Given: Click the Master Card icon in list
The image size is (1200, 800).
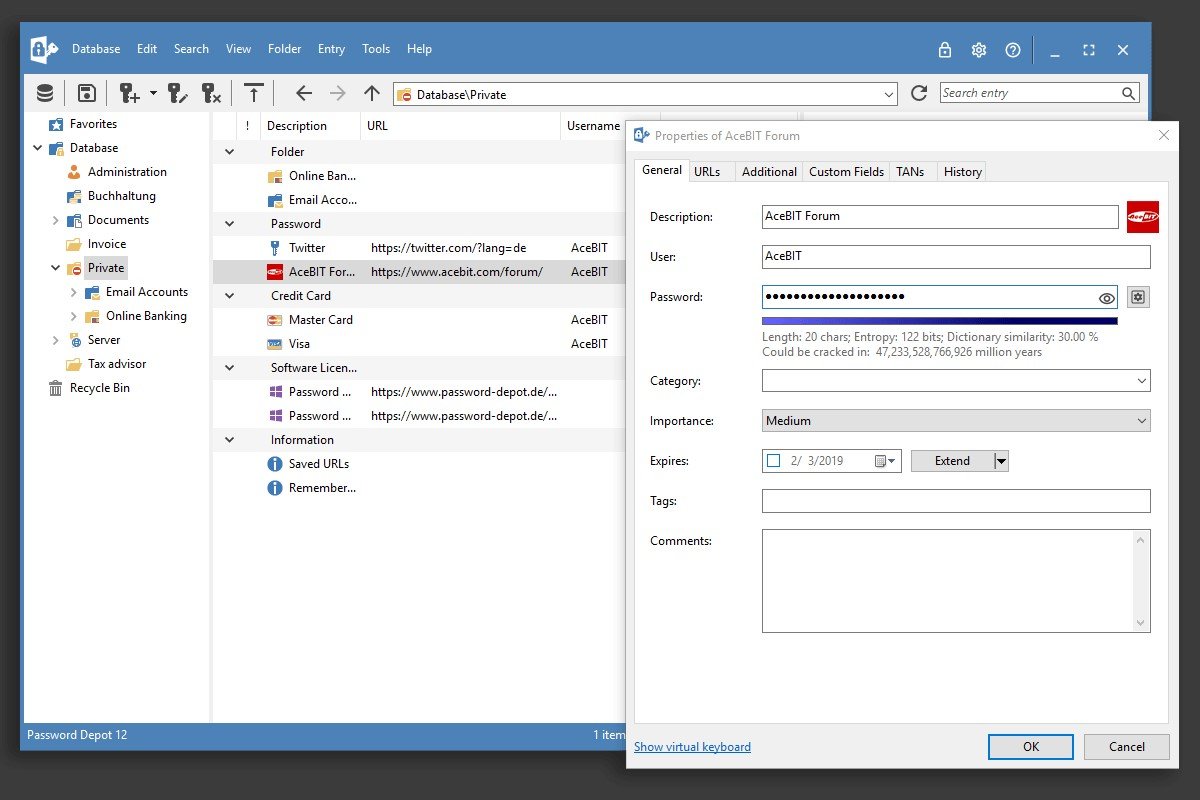Looking at the screenshot, I should [275, 320].
